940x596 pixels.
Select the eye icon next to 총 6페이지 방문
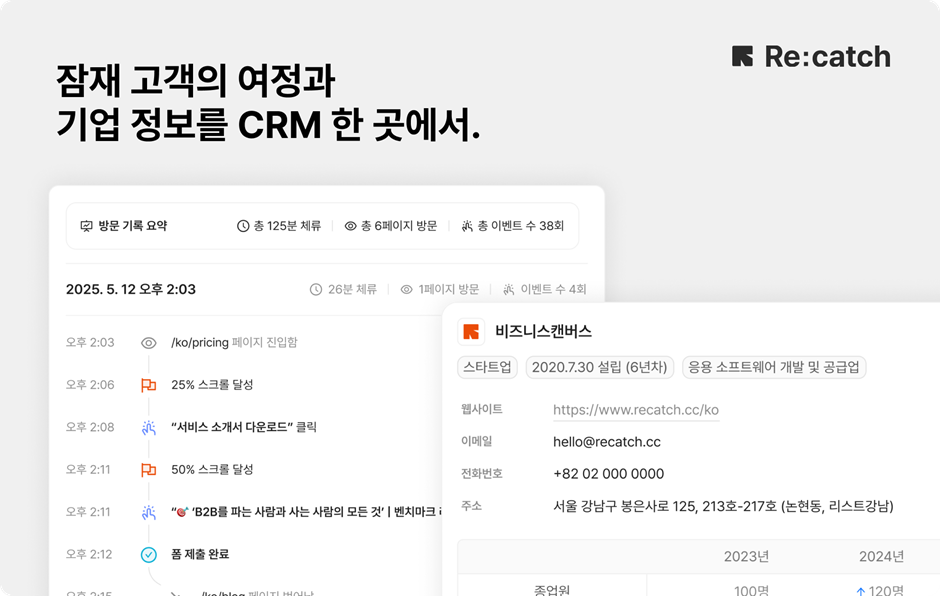(x=354, y=226)
